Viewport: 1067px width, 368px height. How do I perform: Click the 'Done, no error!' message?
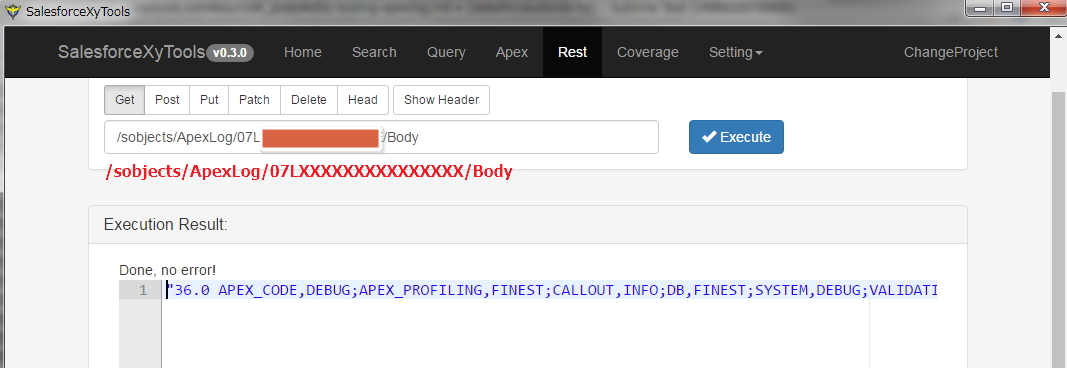pyautogui.click(x=167, y=270)
